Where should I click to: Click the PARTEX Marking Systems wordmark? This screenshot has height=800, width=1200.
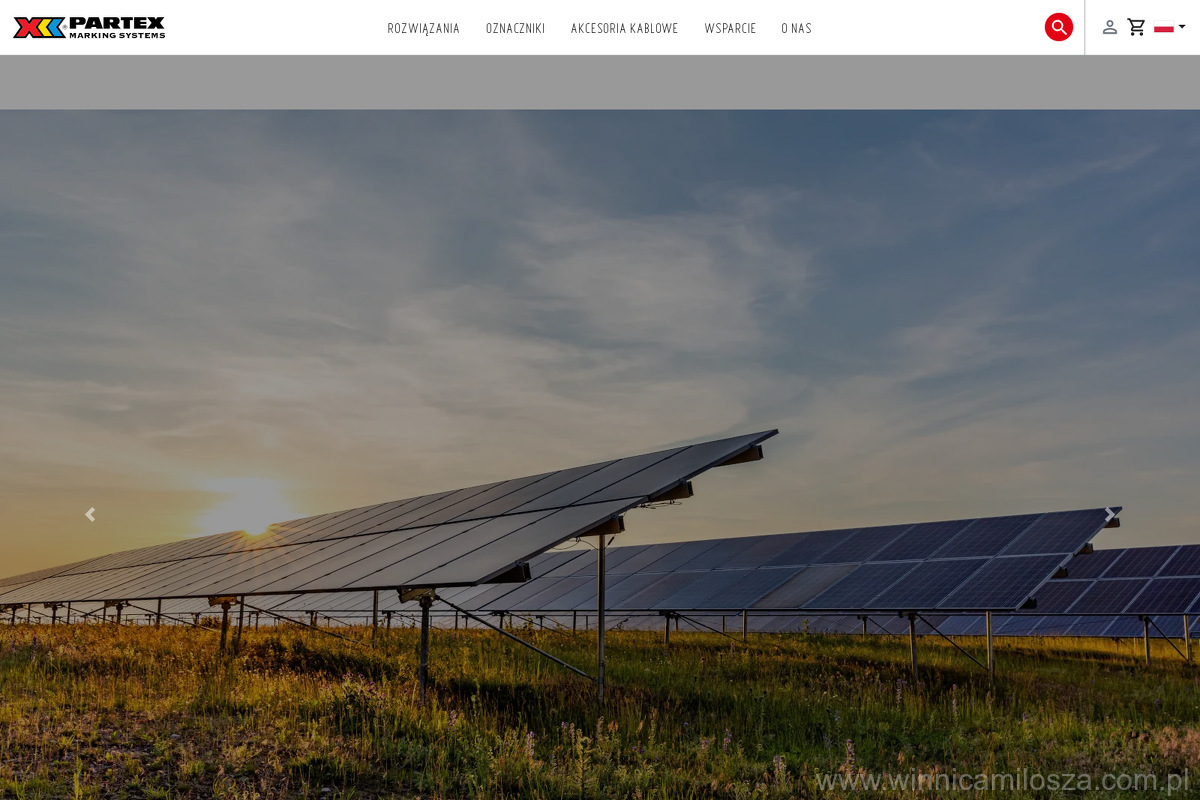click(x=117, y=27)
